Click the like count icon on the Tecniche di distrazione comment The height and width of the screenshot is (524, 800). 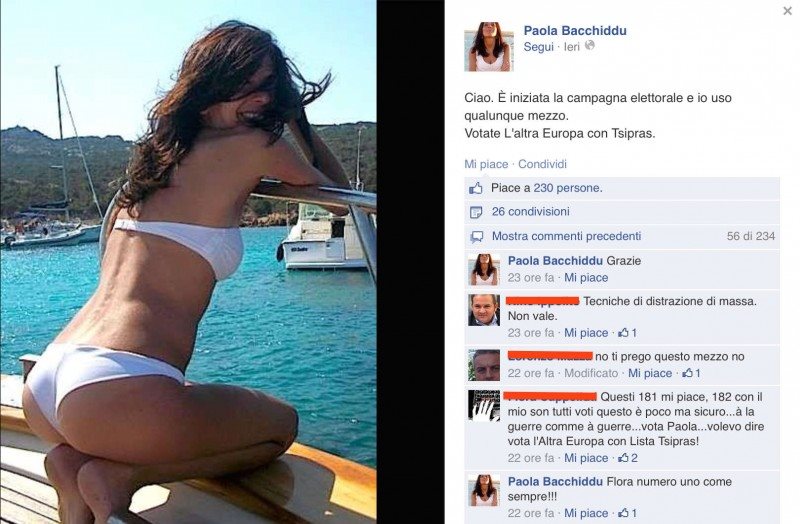[628, 333]
